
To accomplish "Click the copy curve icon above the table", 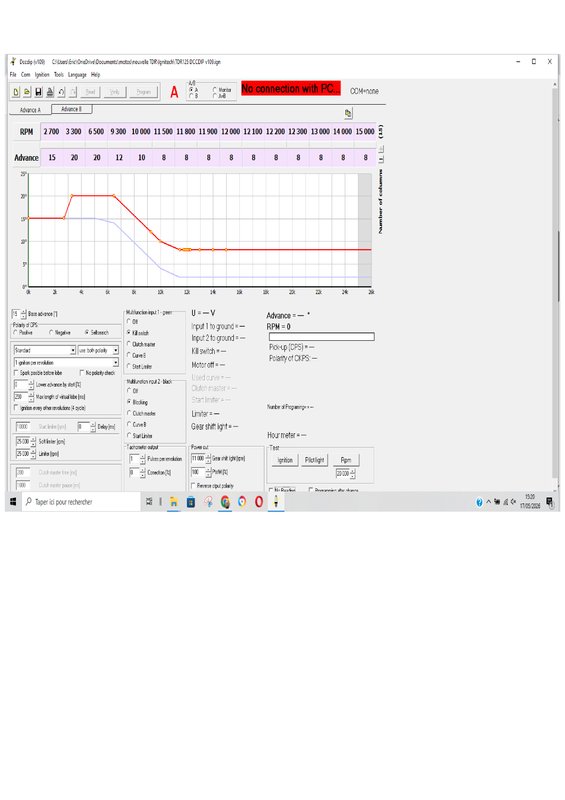I will click(x=348, y=113).
